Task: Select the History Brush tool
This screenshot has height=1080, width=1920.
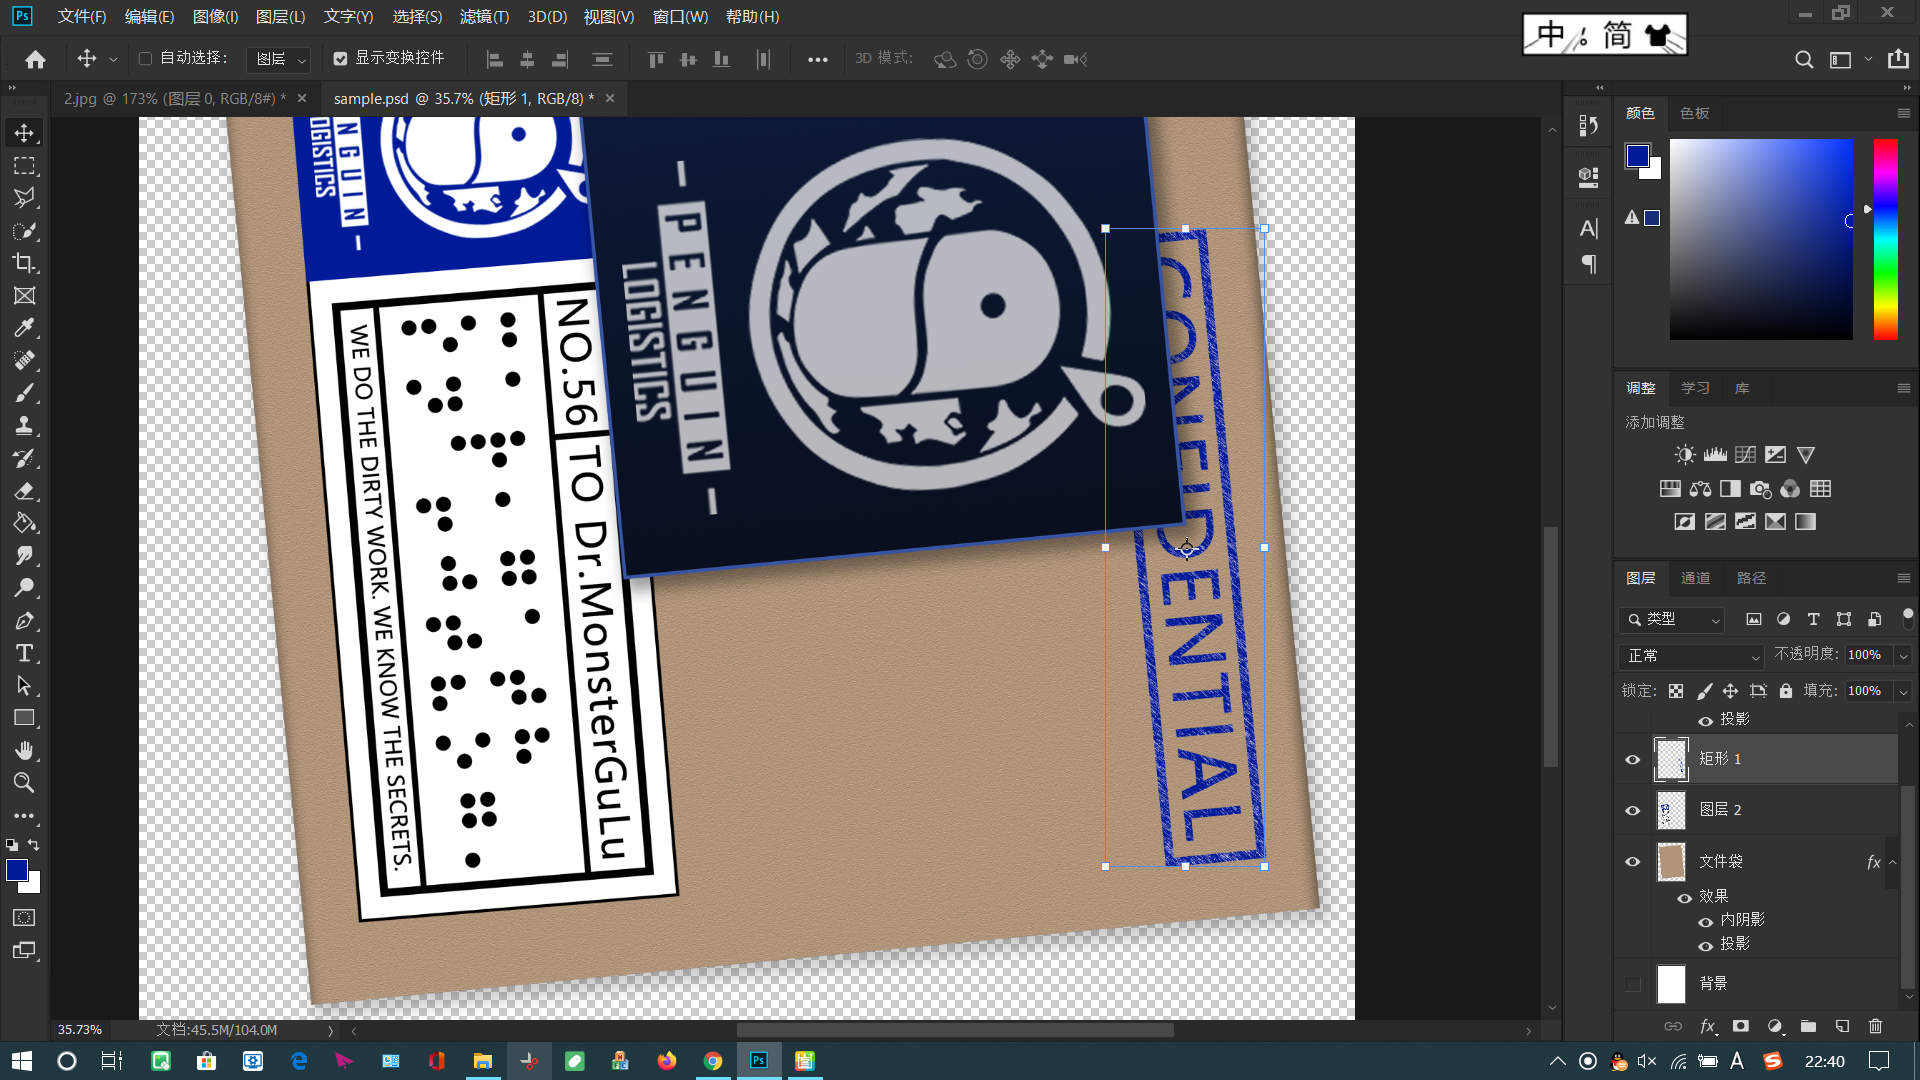Action: pos(24,459)
